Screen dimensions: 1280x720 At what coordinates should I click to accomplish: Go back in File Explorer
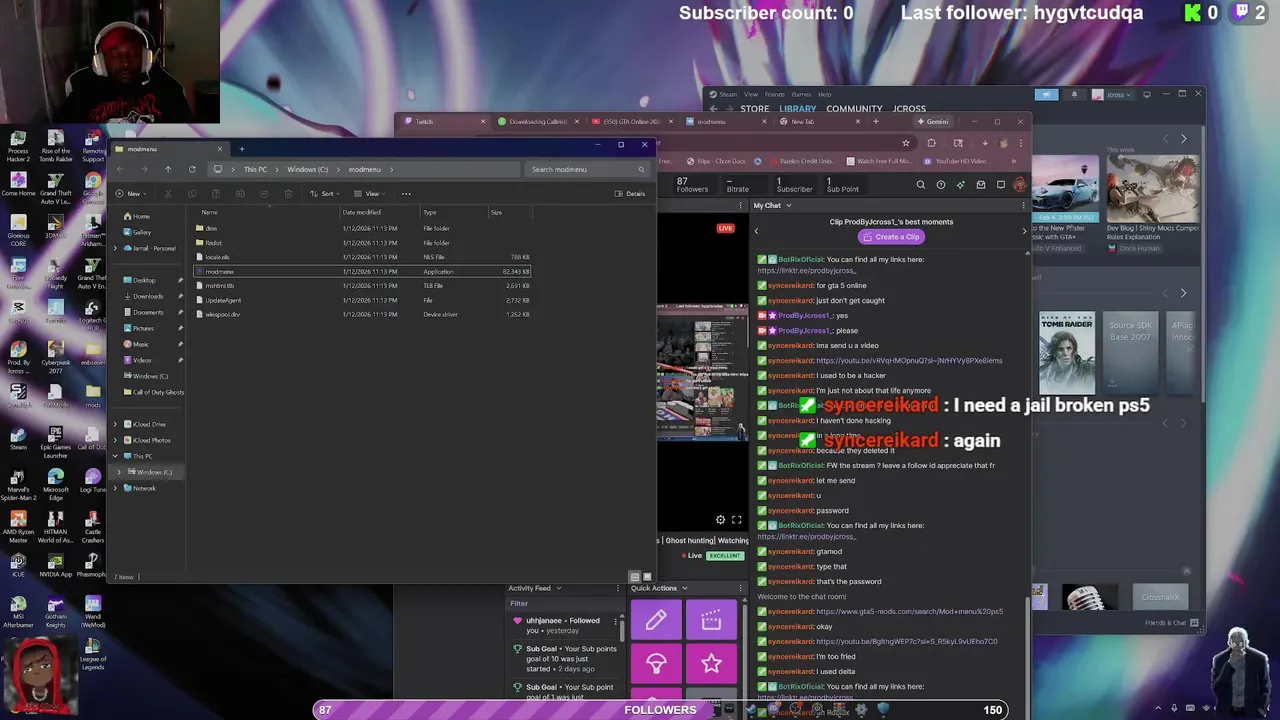(x=120, y=169)
